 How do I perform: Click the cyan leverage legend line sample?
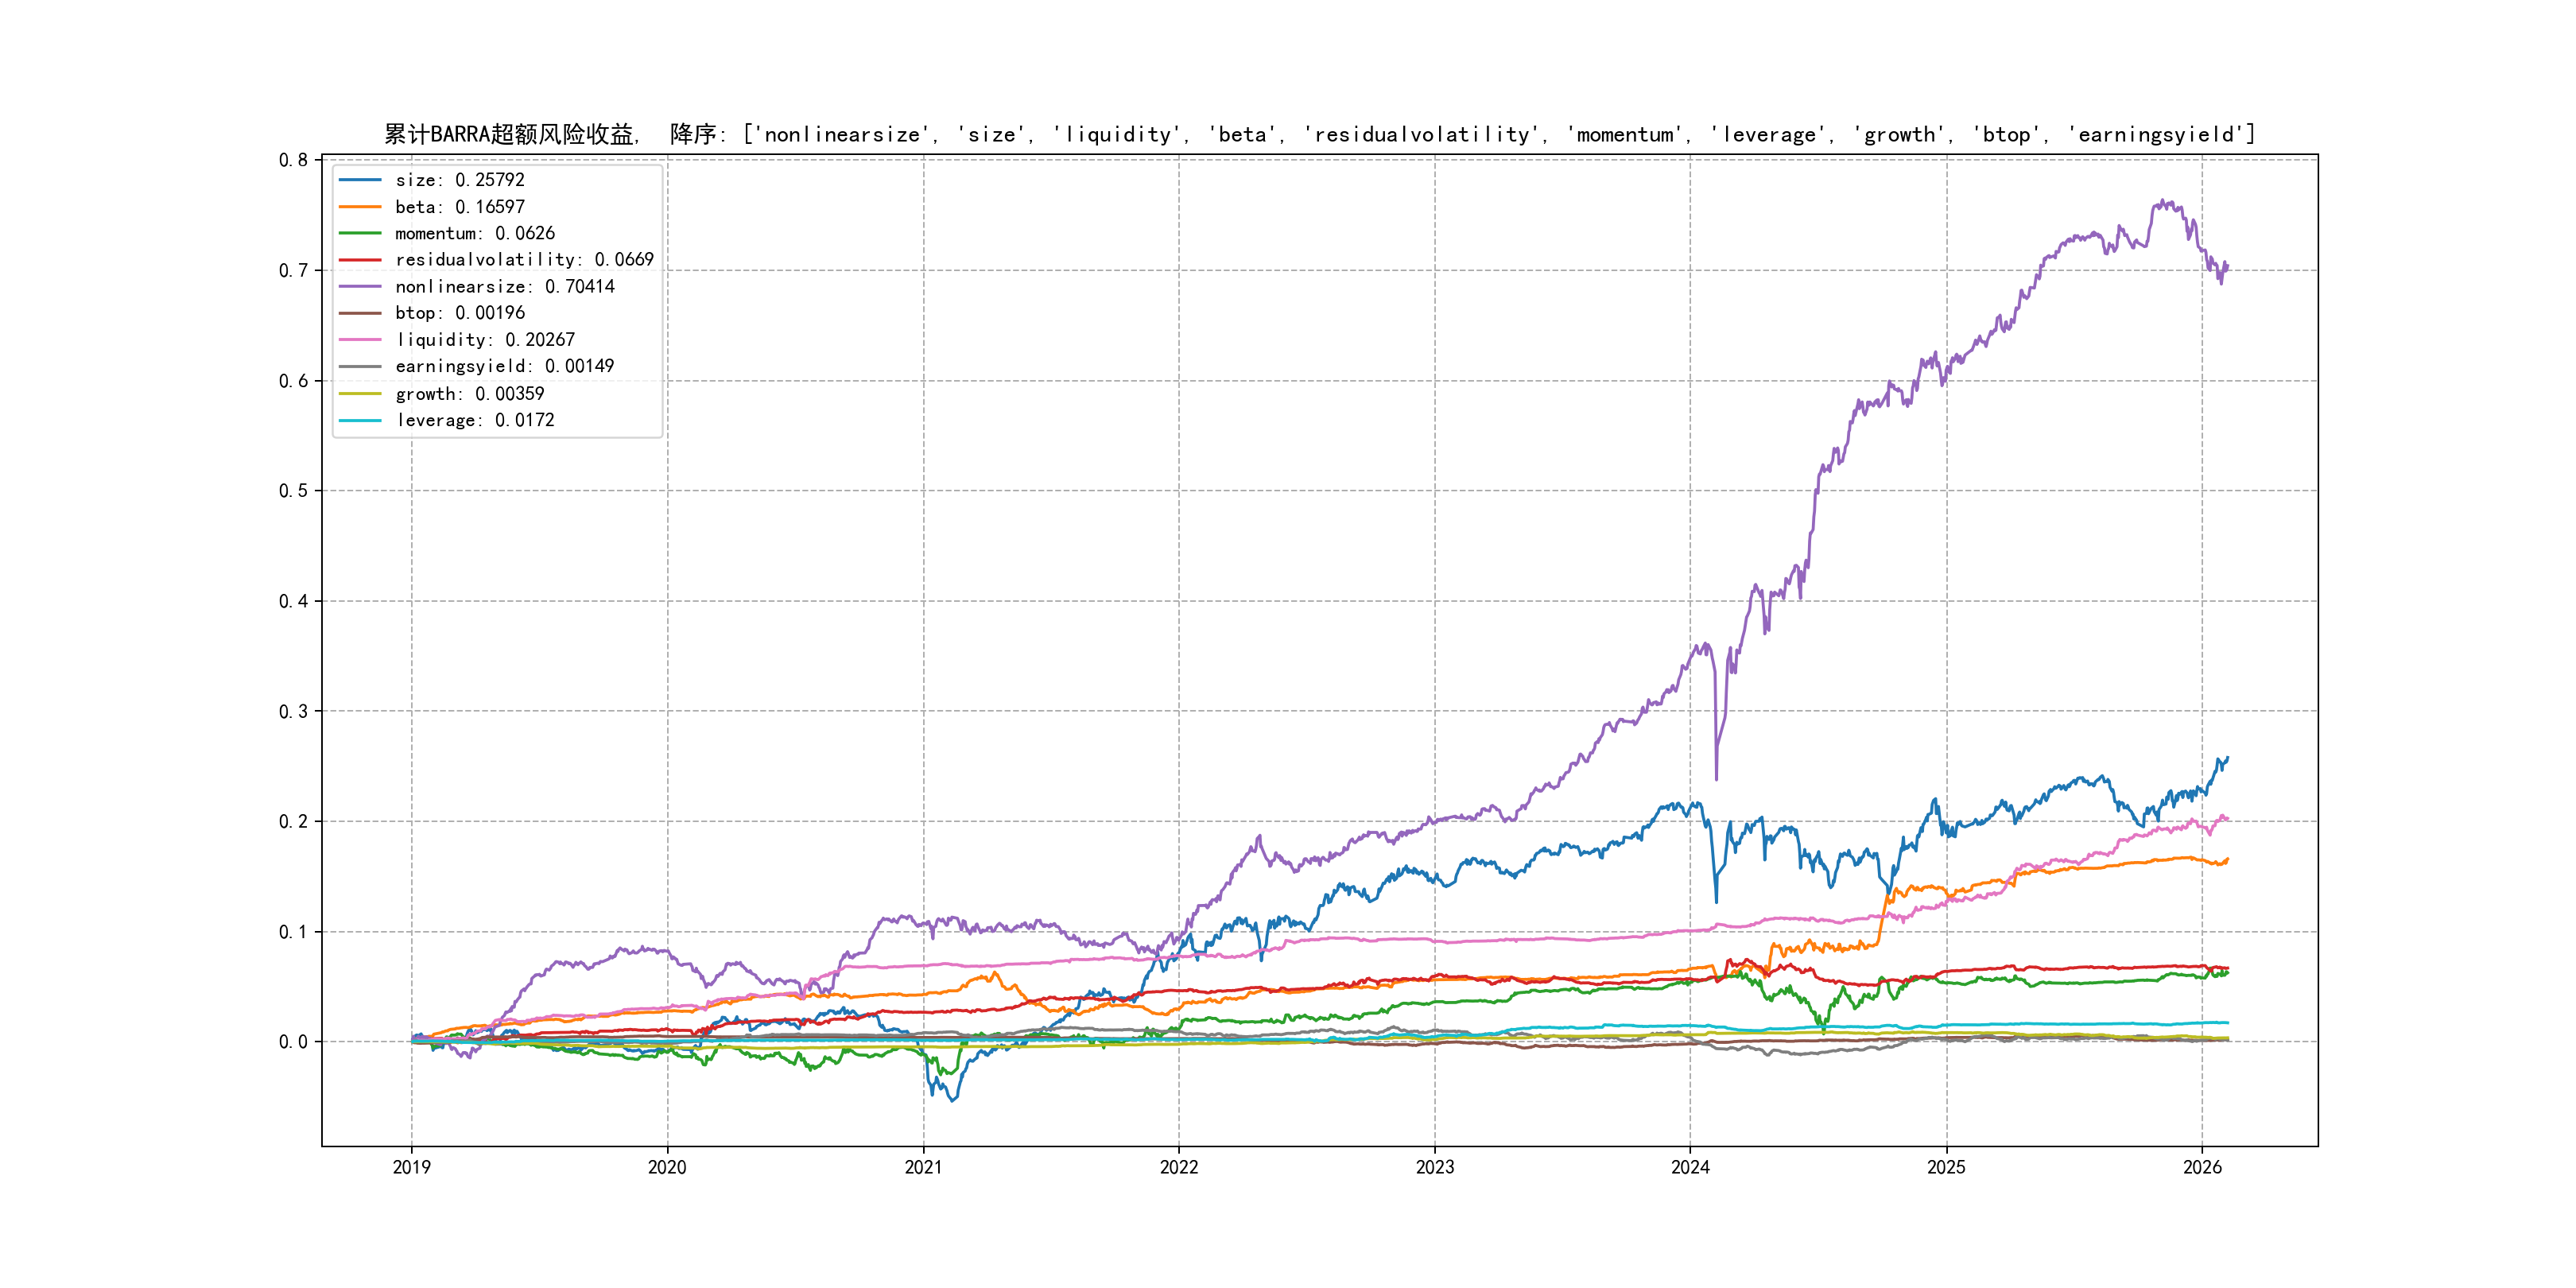pyautogui.click(x=360, y=420)
